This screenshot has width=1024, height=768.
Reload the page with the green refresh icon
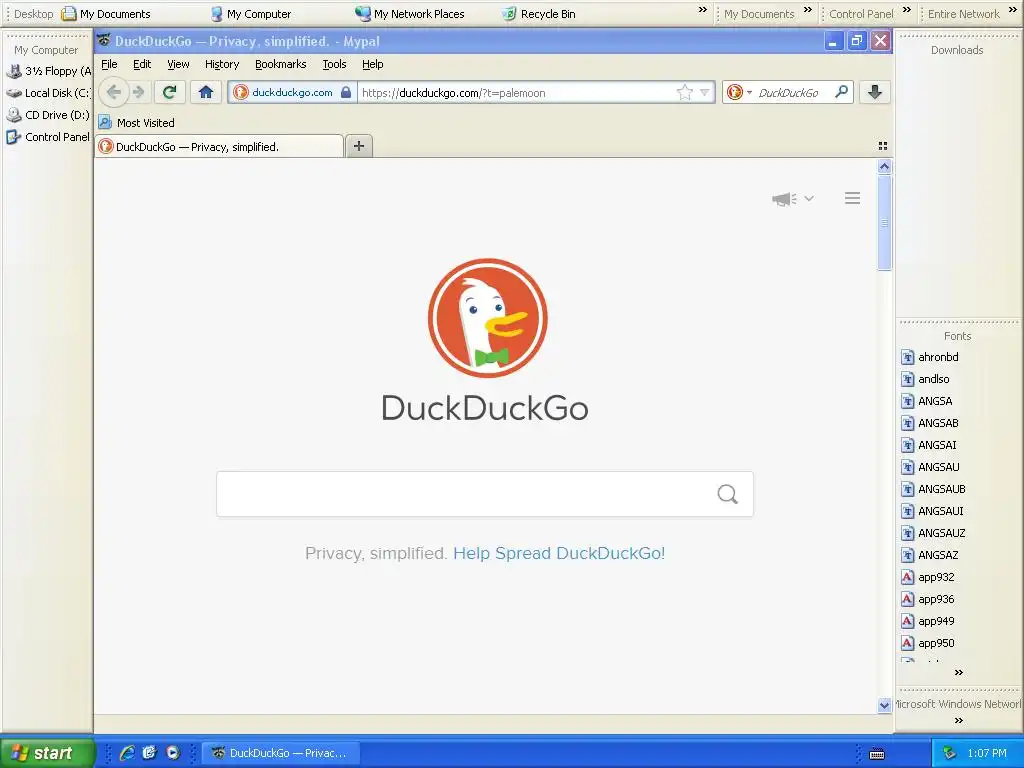pos(170,92)
